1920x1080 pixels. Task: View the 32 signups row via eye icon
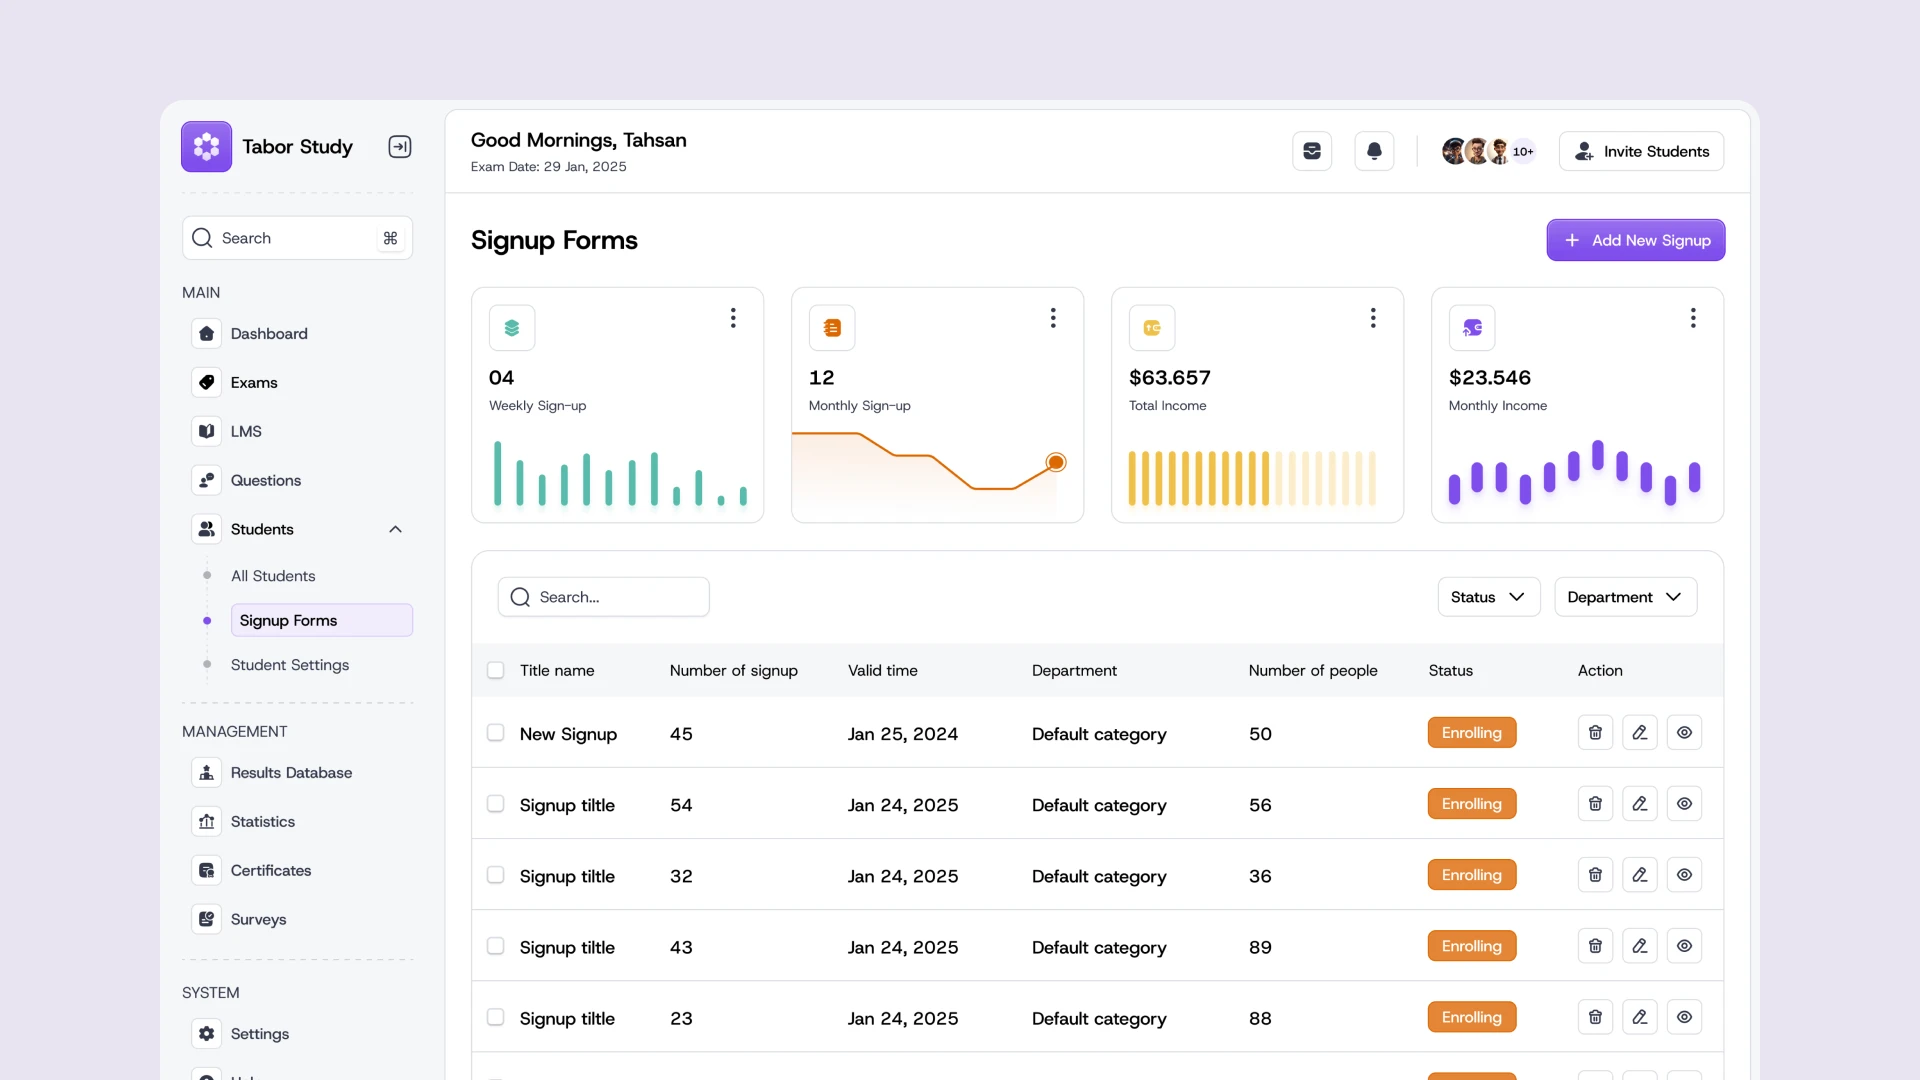pos(1684,875)
